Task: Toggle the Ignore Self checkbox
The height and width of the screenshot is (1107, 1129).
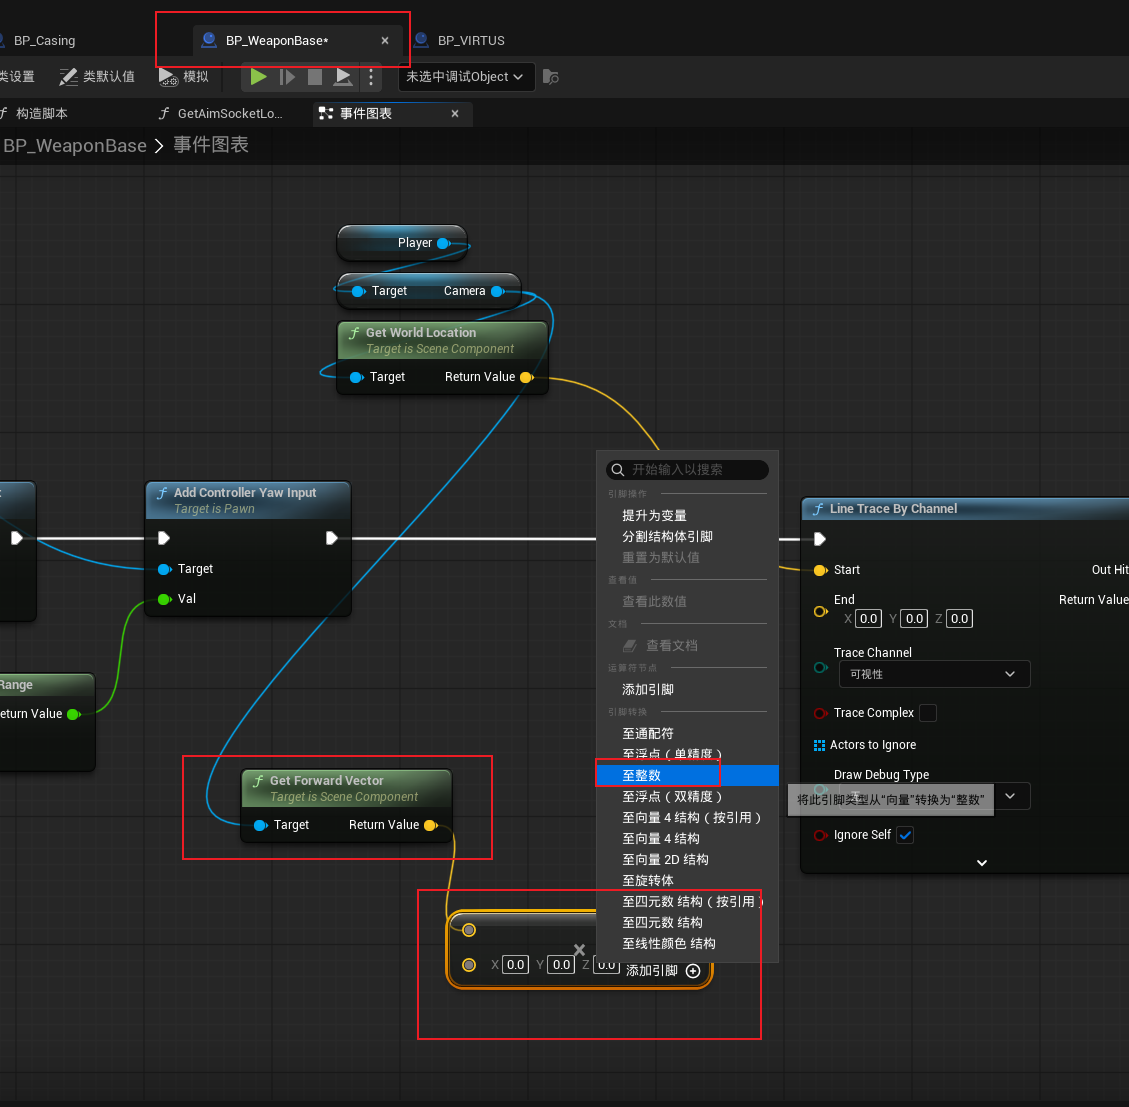Action: [x=906, y=835]
